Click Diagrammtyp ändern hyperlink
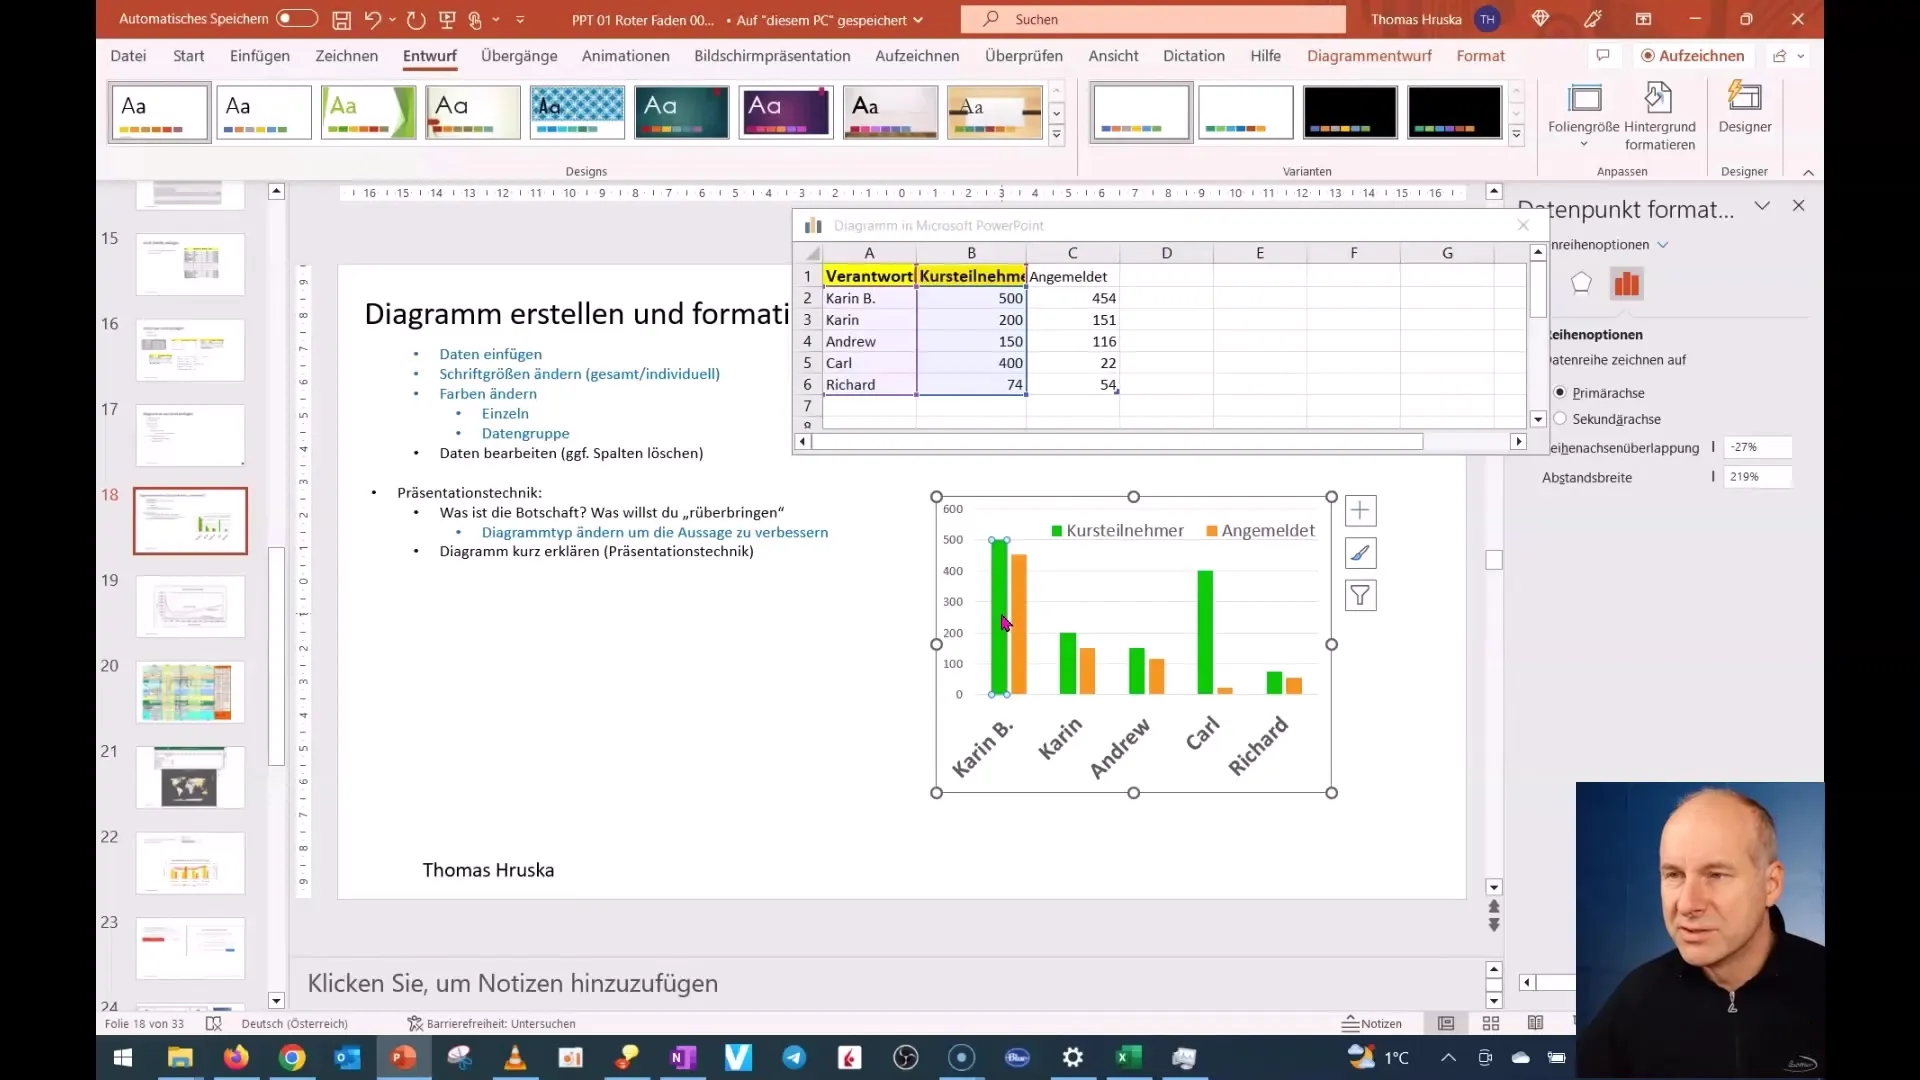The height and width of the screenshot is (1080, 1920). 655,531
